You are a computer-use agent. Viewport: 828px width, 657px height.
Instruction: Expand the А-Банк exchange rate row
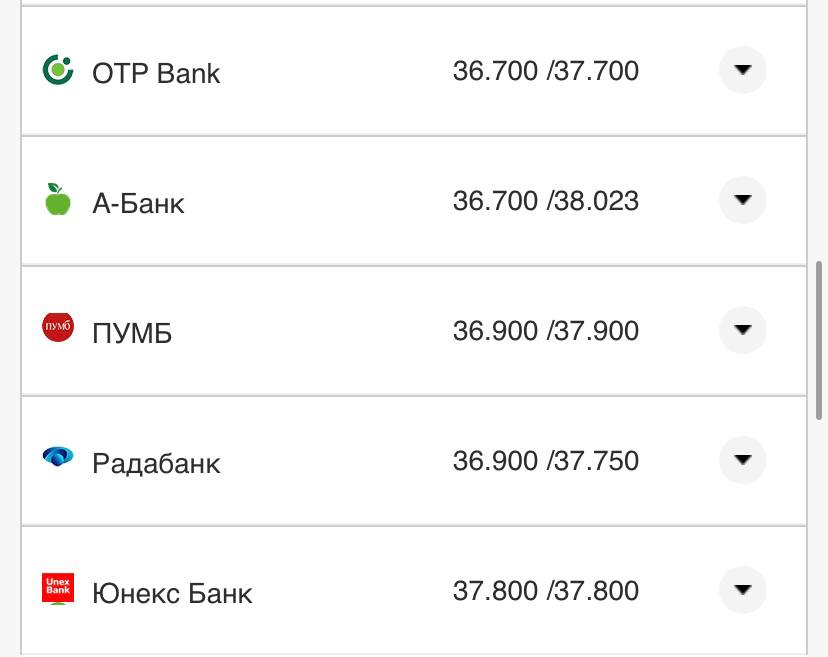point(742,200)
